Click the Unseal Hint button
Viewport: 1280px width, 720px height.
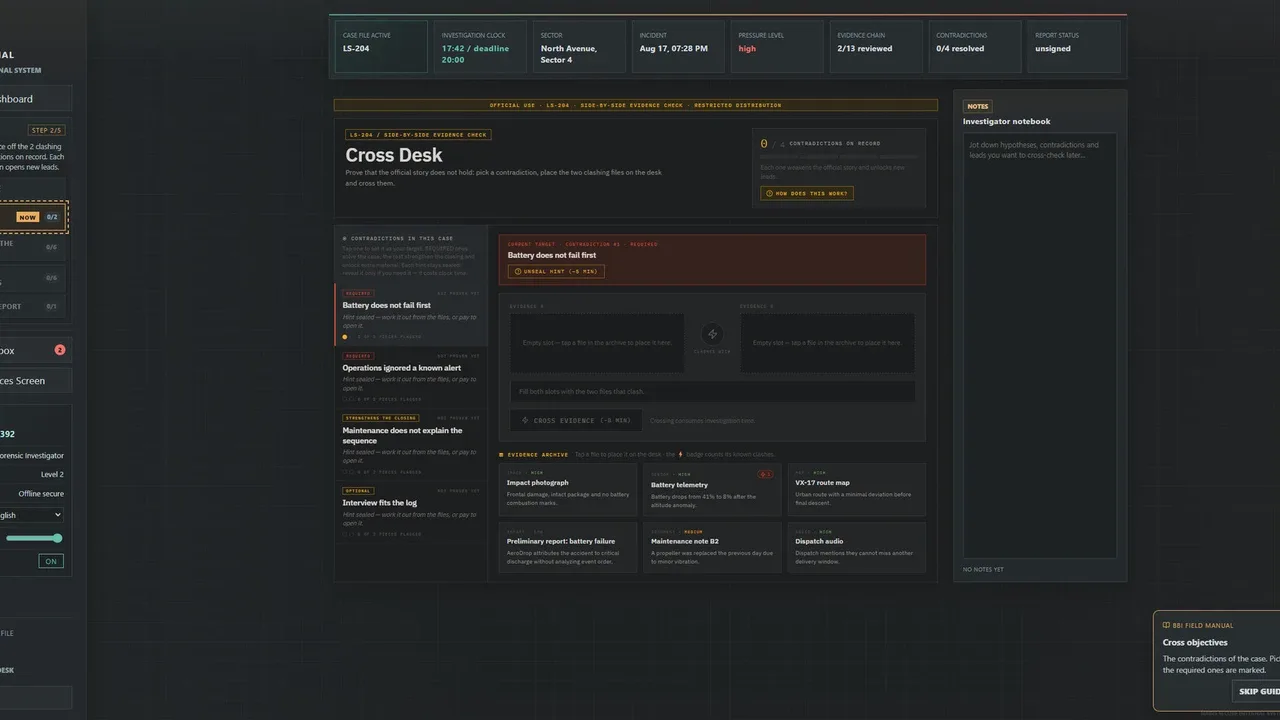[556, 271]
